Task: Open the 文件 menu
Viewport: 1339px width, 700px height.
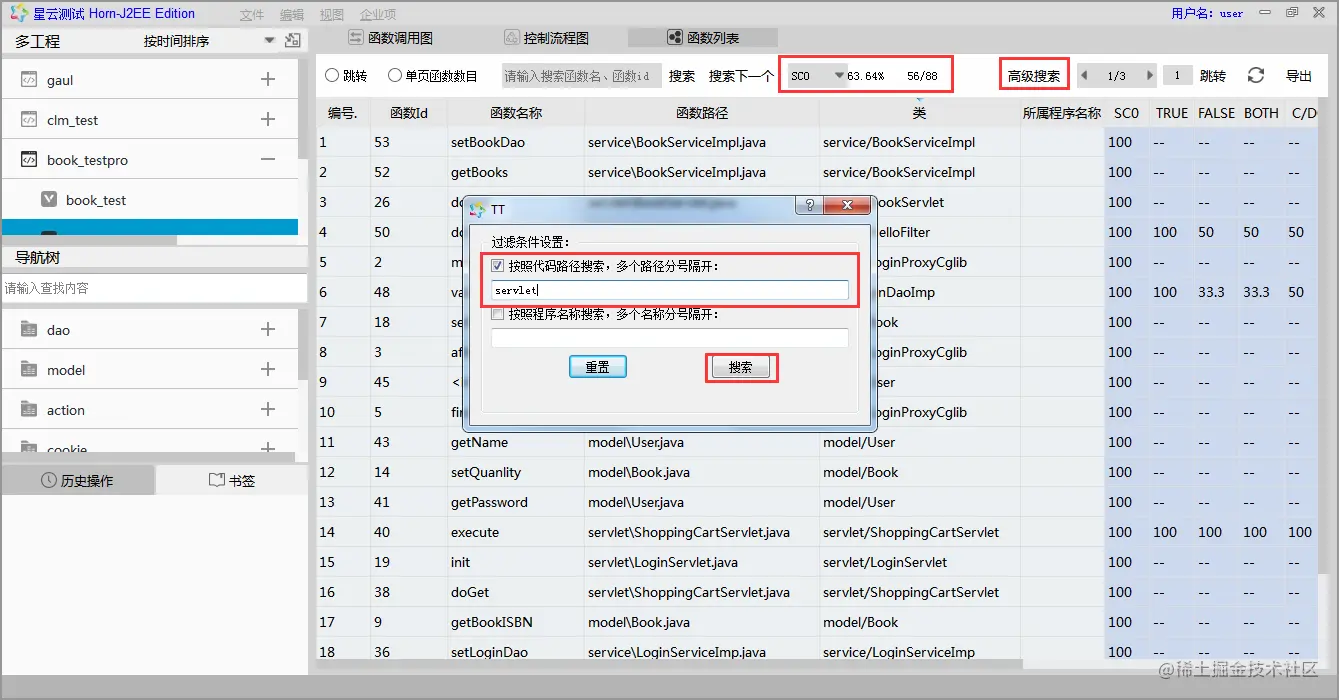Action: click(x=249, y=14)
